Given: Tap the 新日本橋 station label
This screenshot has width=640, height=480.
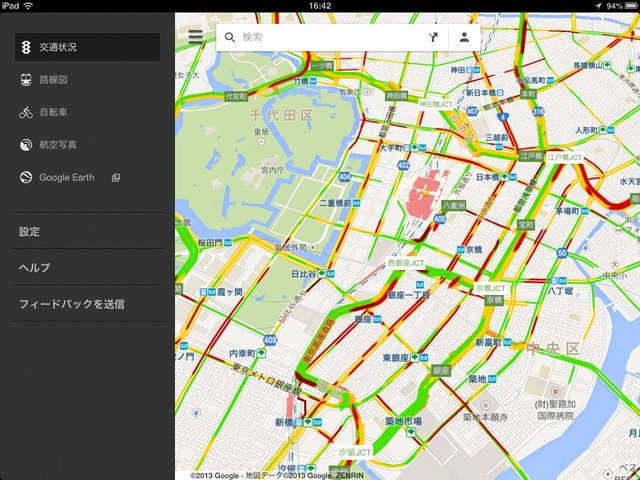Looking at the screenshot, I should point(480,93).
